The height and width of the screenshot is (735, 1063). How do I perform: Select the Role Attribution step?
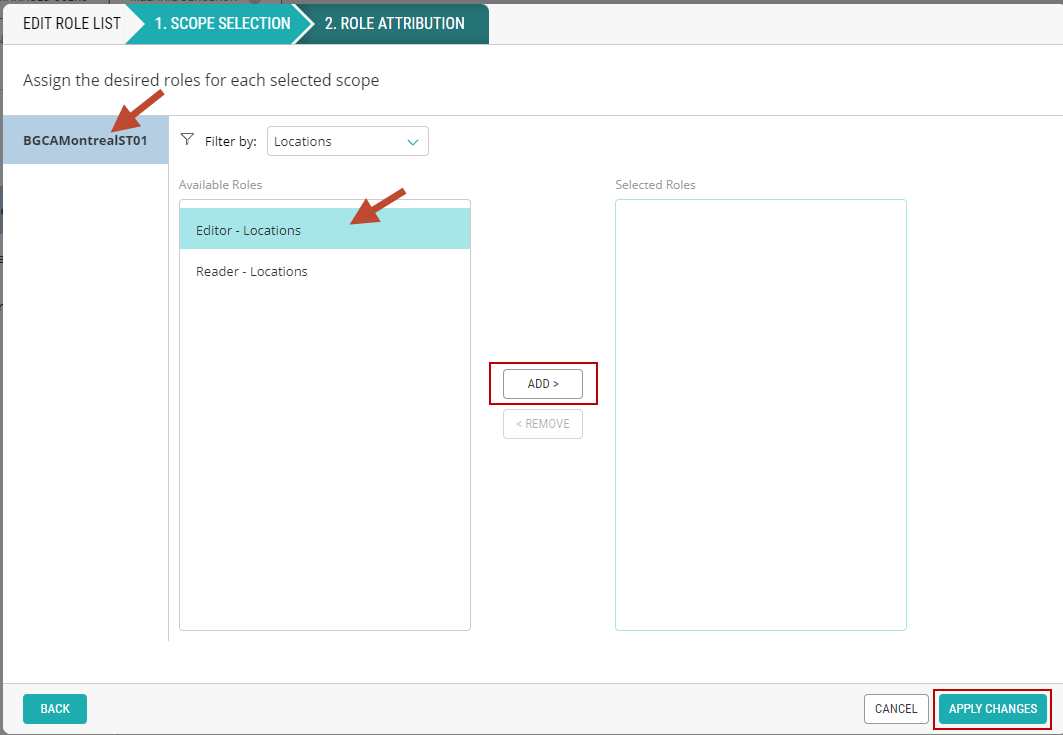[394, 23]
